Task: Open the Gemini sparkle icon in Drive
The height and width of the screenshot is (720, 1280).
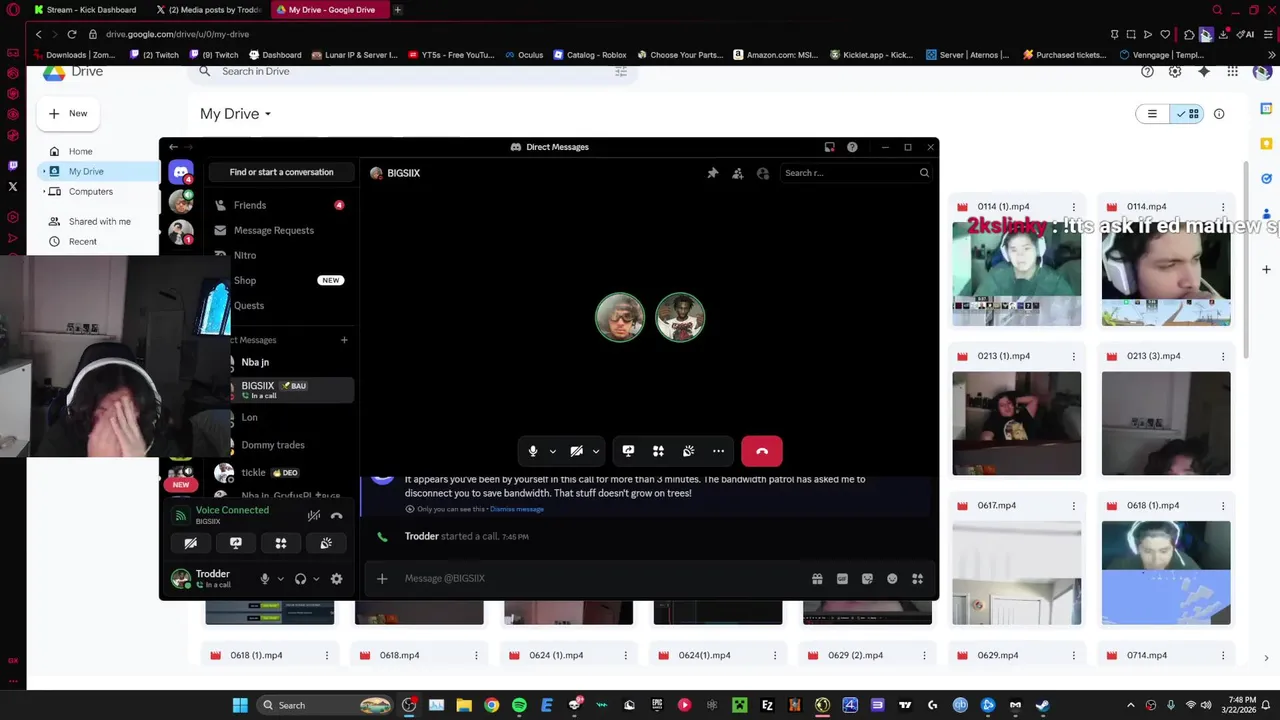Action: coord(1204,71)
